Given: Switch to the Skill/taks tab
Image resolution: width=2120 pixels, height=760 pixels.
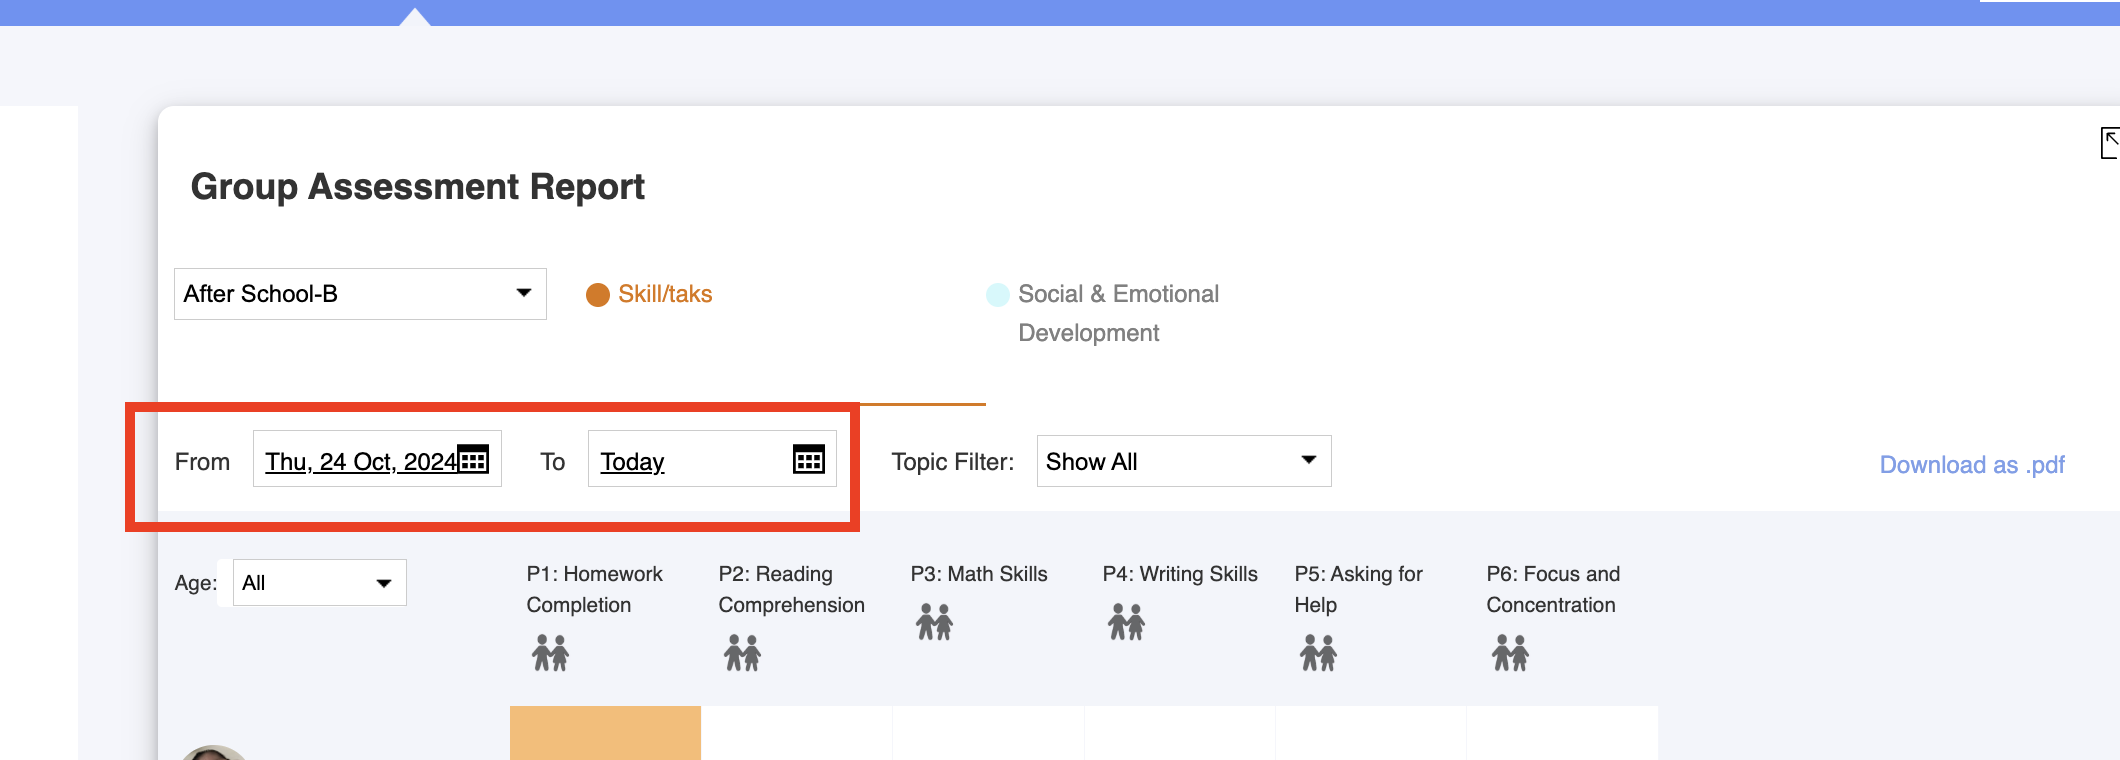Looking at the screenshot, I should click(x=650, y=294).
